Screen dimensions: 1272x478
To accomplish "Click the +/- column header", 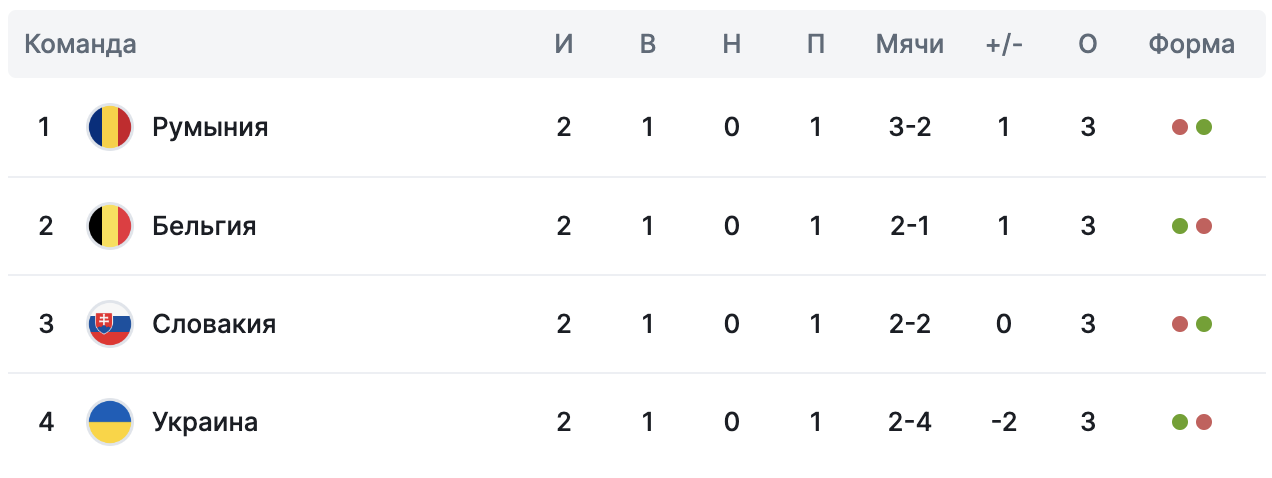I will coord(1004,45).
